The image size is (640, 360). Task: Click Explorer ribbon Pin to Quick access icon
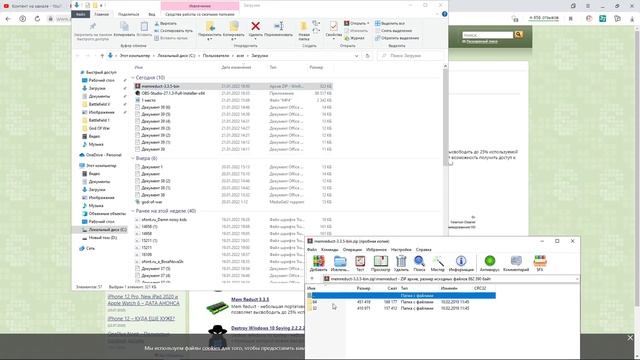coord(93,27)
